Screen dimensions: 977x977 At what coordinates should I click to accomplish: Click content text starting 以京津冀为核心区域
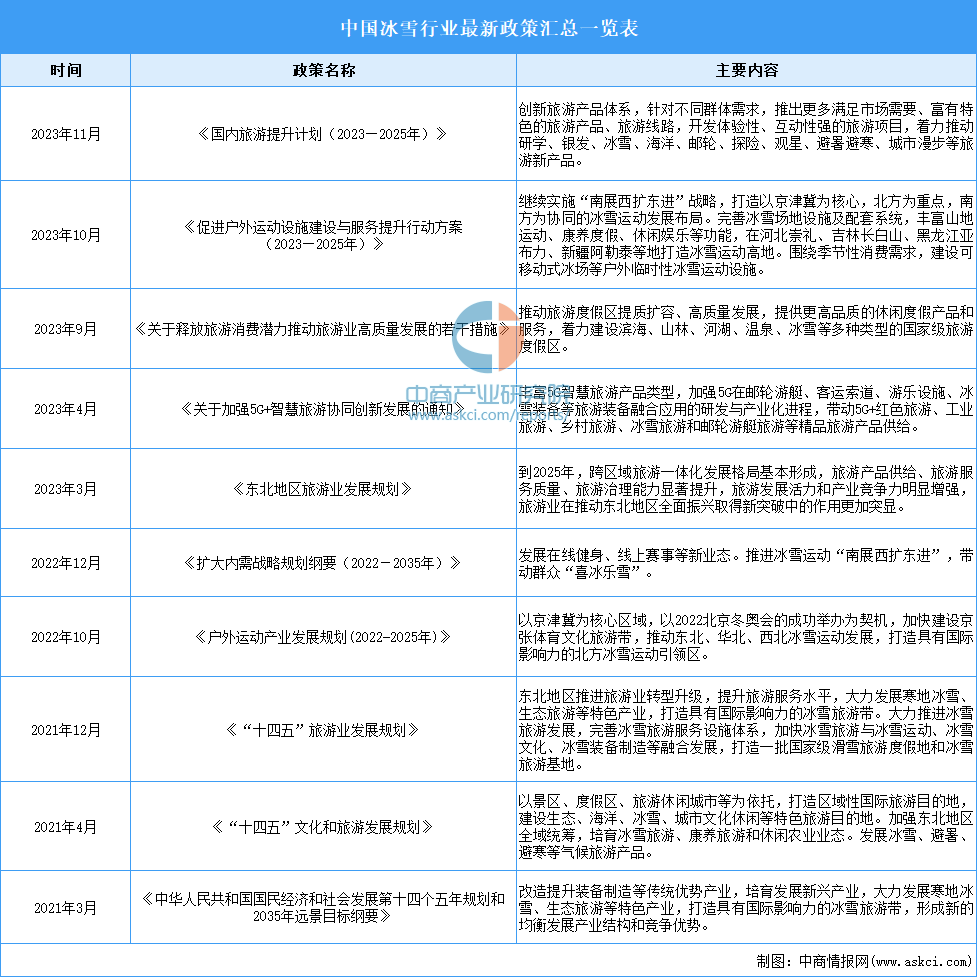(x=746, y=637)
